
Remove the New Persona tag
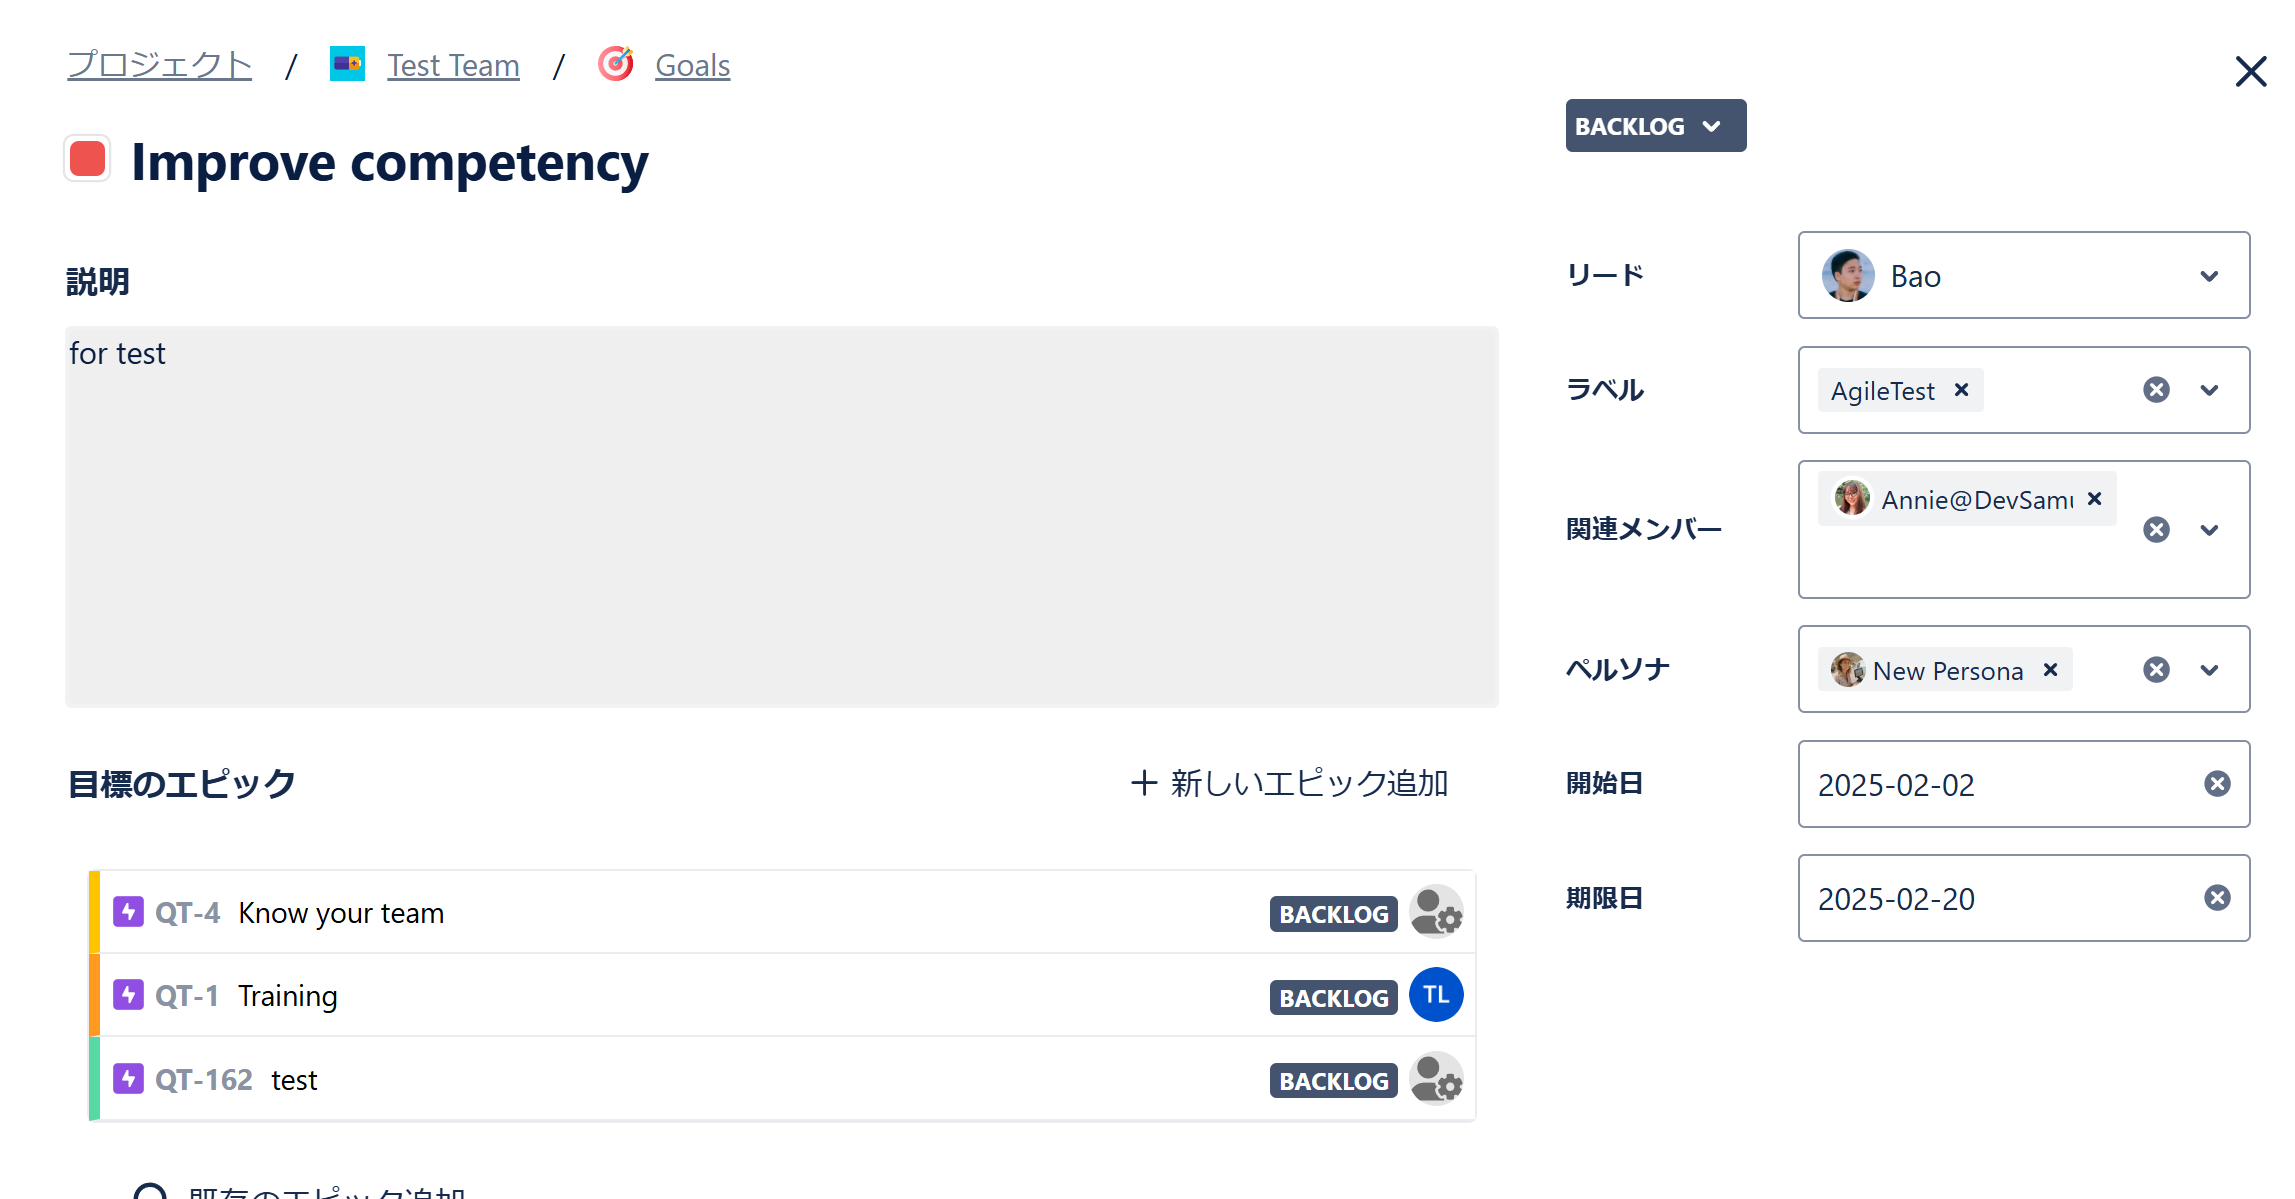[2051, 670]
